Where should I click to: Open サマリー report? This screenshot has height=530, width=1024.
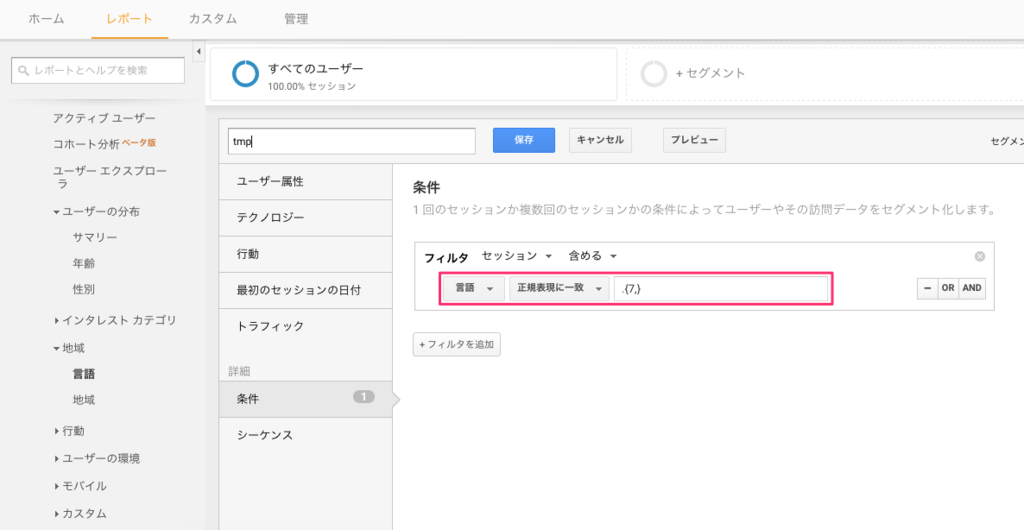point(95,238)
